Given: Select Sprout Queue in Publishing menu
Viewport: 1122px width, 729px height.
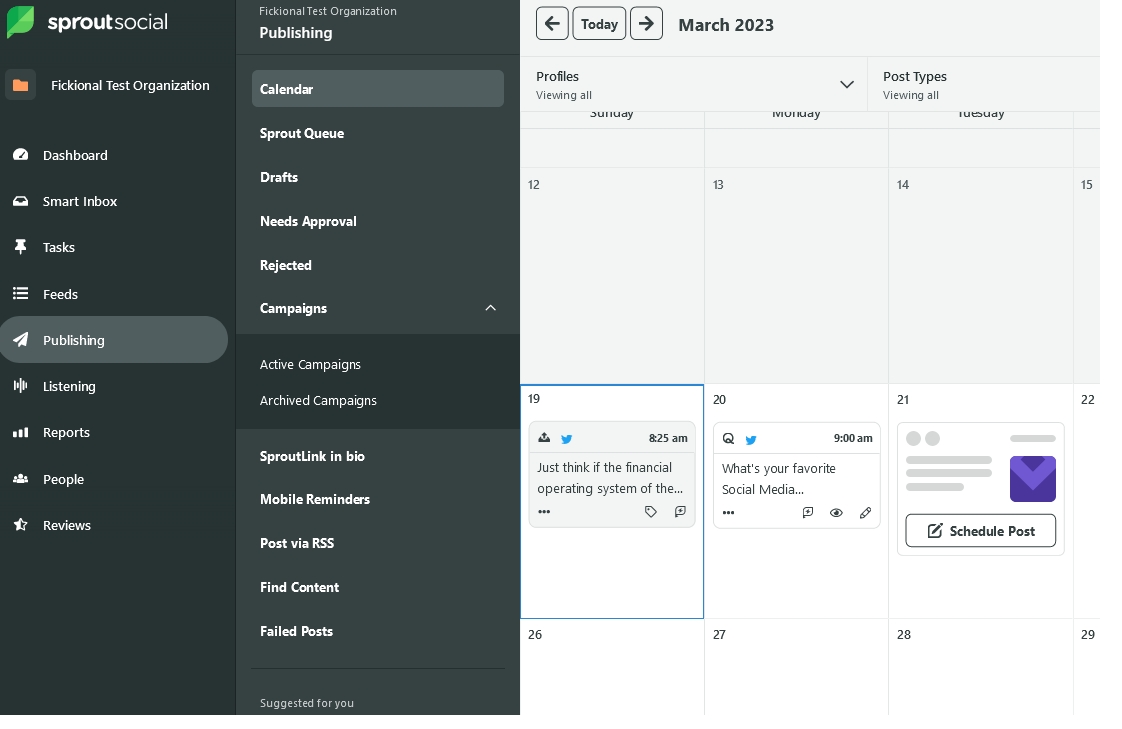Looking at the screenshot, I should (302, 133).
